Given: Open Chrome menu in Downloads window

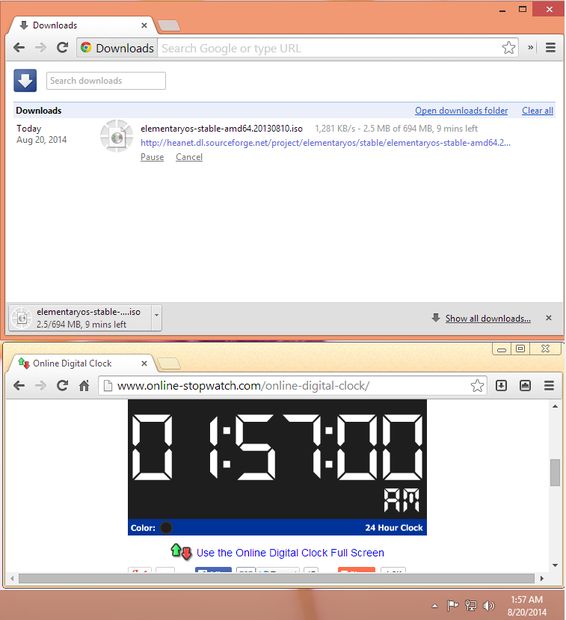Looking at the screenshot, I should (x=550, y=48).
